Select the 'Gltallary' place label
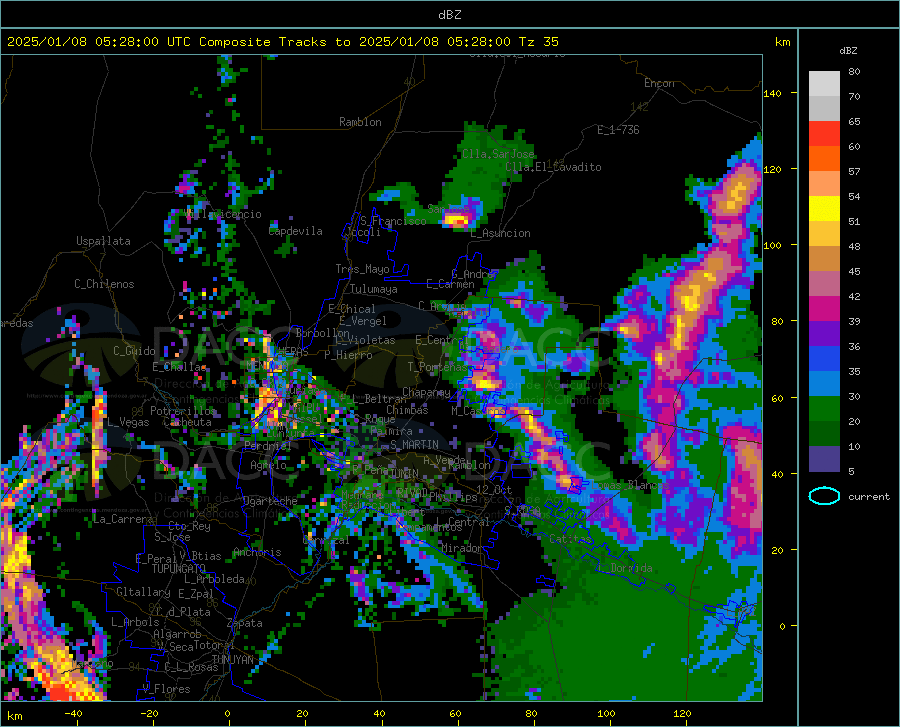900x727 pixels. pos(143,592)
